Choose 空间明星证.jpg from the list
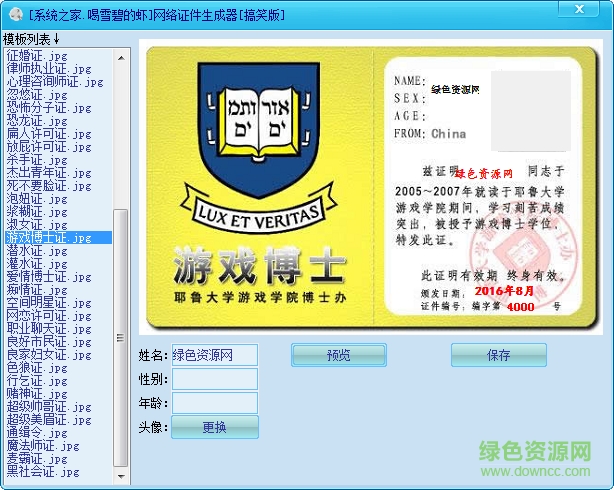 [x=49, y=303]
